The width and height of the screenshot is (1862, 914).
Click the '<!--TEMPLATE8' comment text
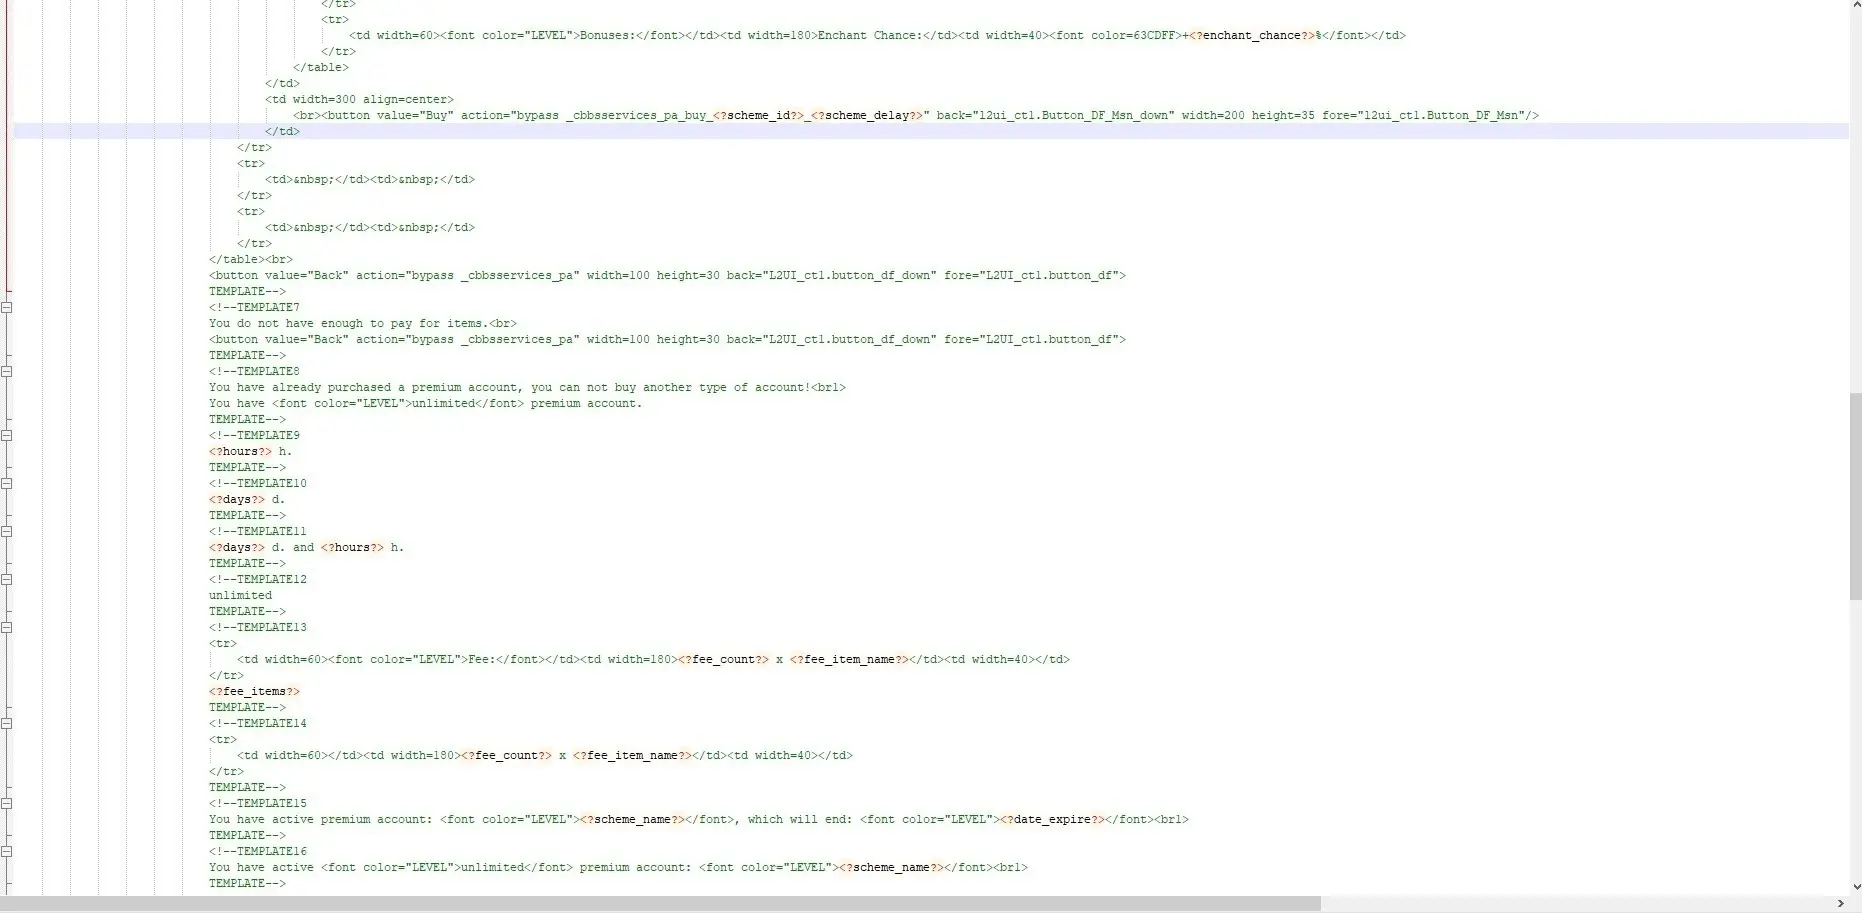click(254, 372)
